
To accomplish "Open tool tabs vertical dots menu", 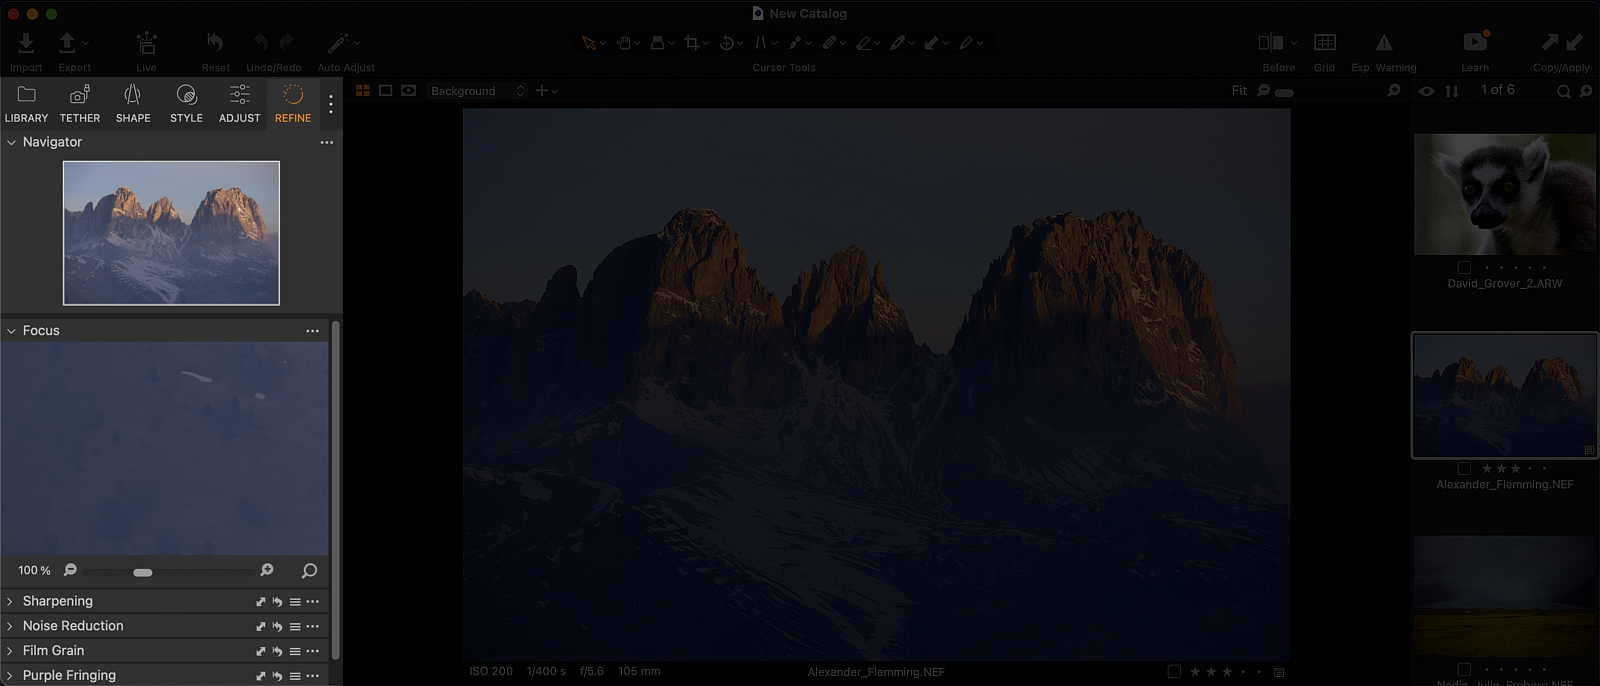I will [331, 104].
